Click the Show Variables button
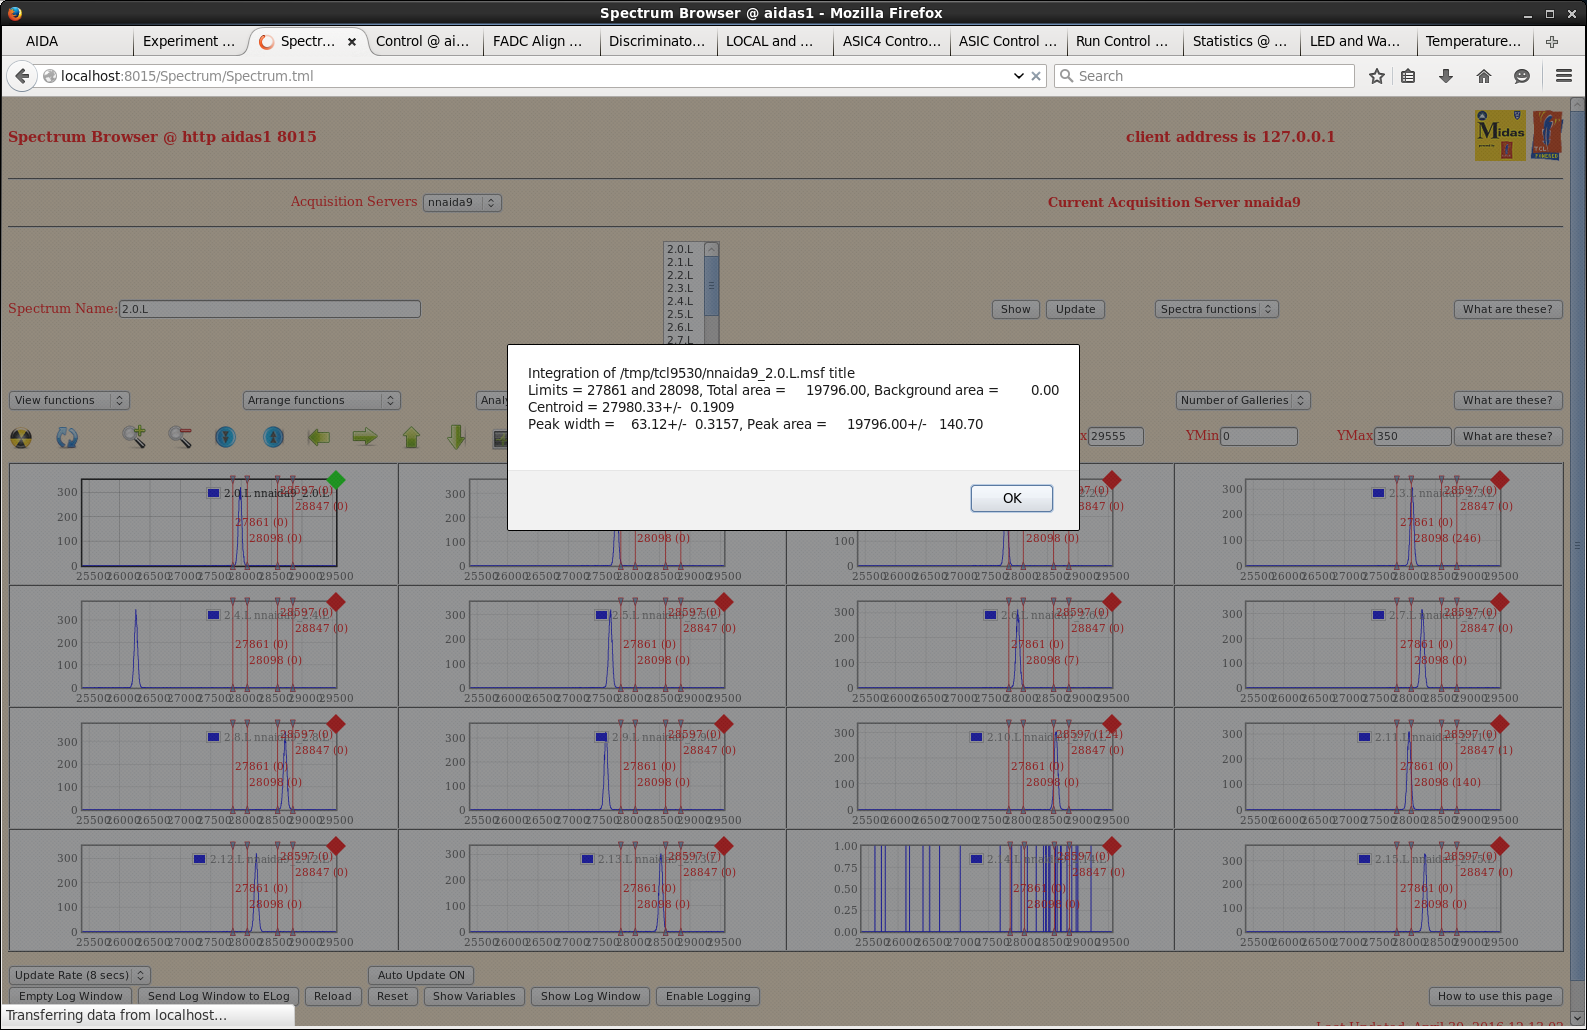Viewport: 1587px width, 1030px height. (x=474, y=997)
